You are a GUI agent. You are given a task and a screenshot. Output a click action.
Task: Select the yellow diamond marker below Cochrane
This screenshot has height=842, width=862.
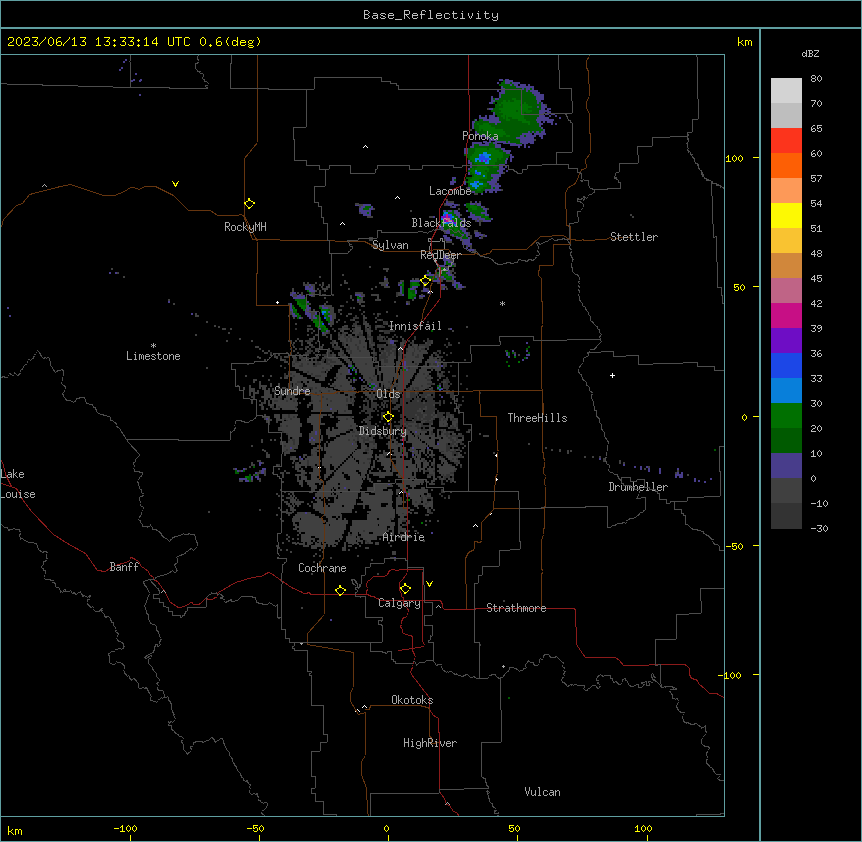point(340,590)
